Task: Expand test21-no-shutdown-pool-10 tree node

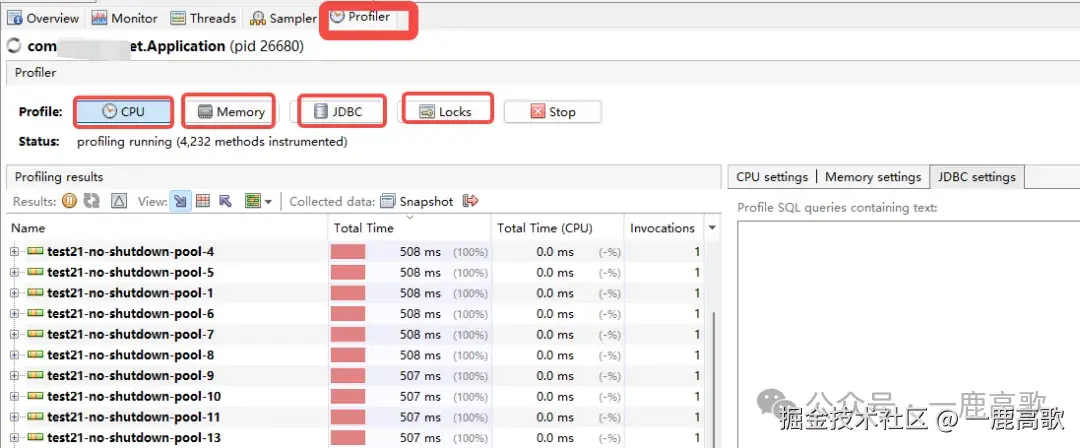Action: coord(14,396)
